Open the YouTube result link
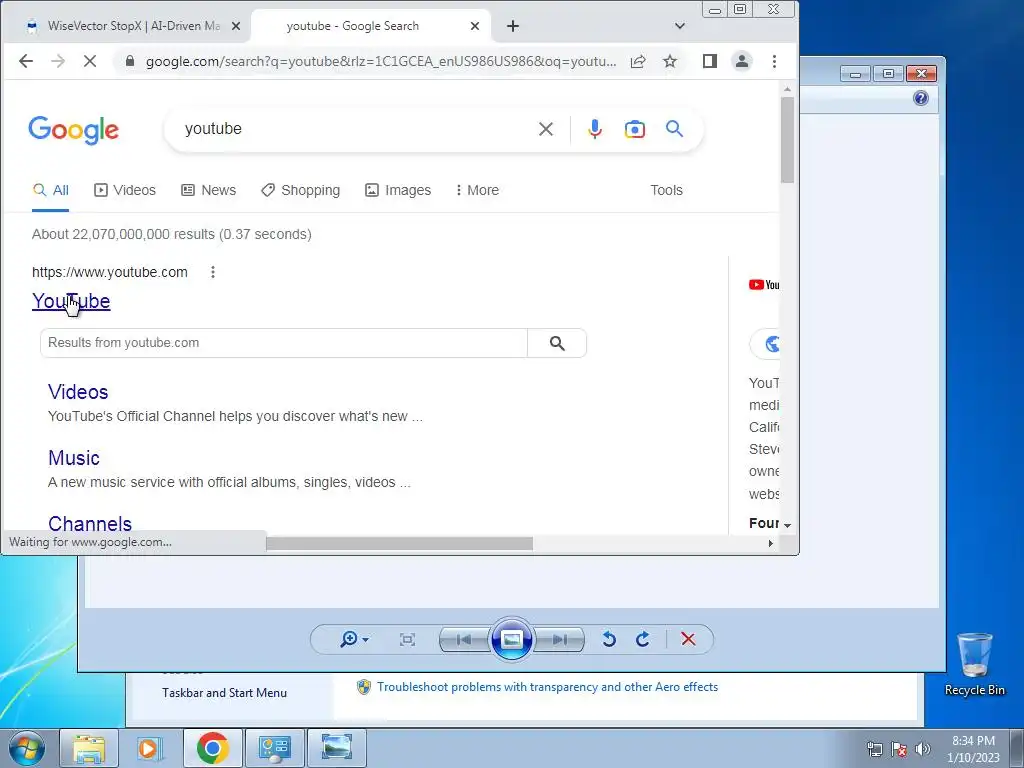1024x768 pixels. point(71,301)
